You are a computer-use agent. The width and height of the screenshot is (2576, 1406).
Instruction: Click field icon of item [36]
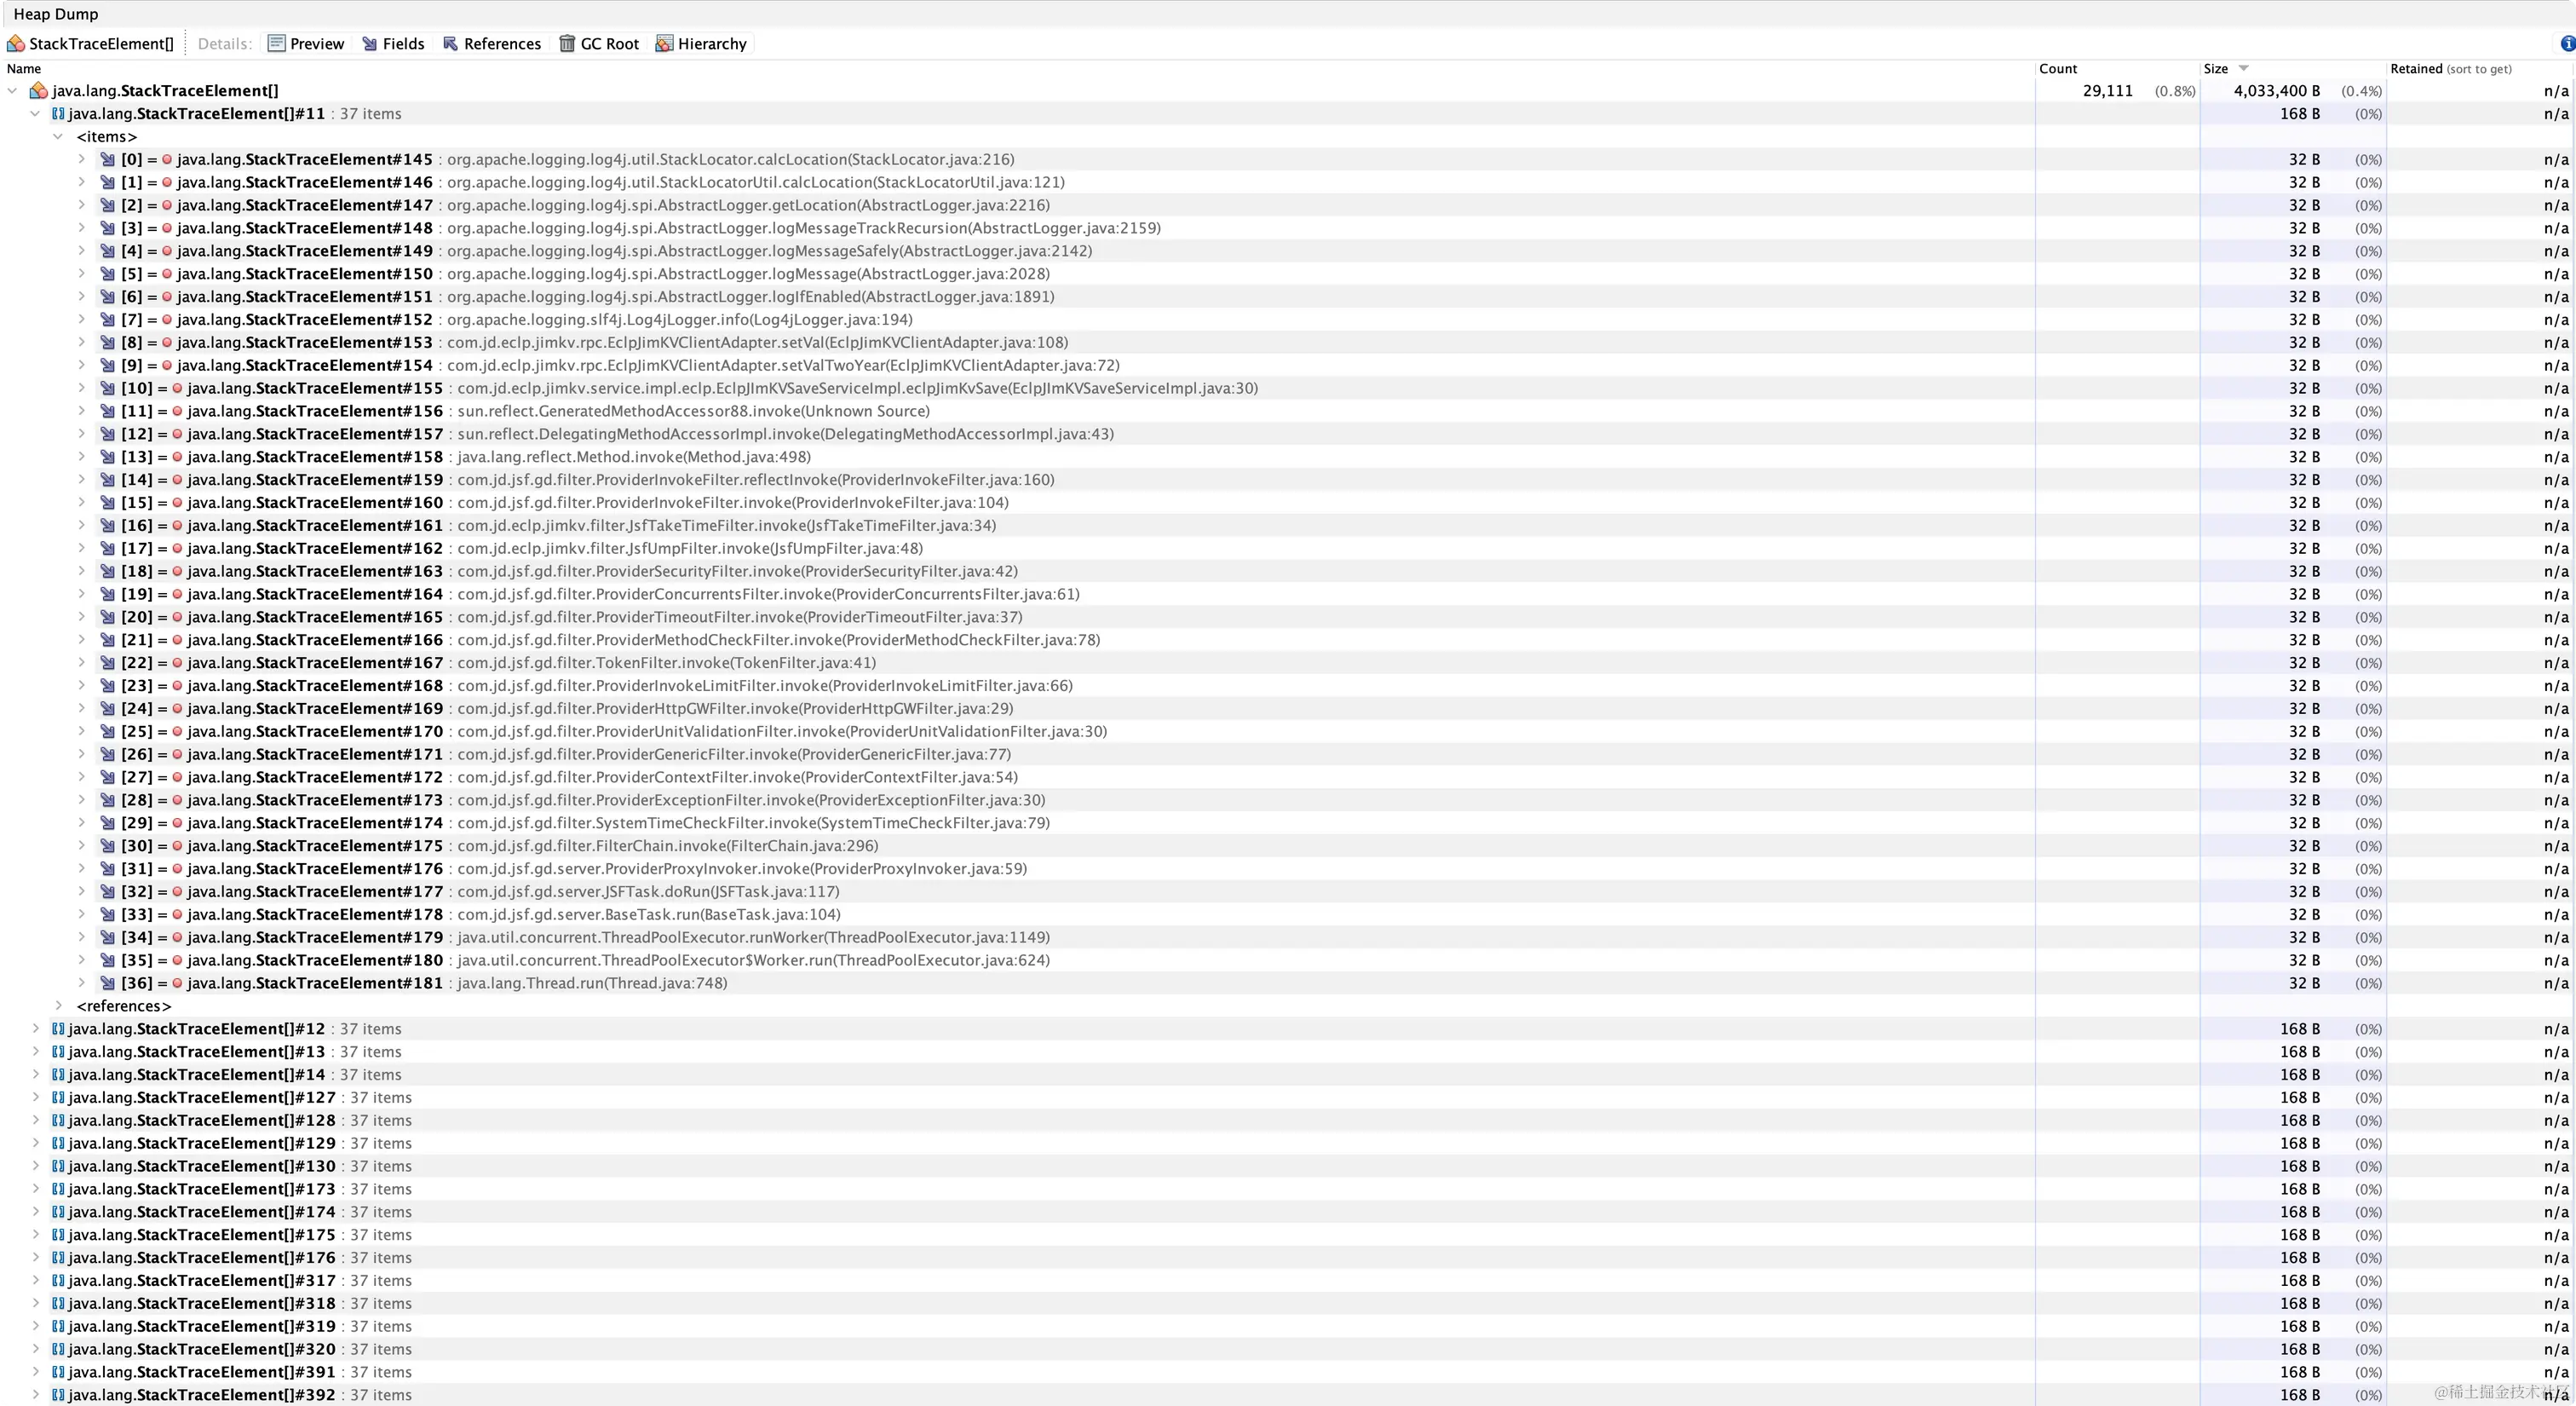click(107, 983)
